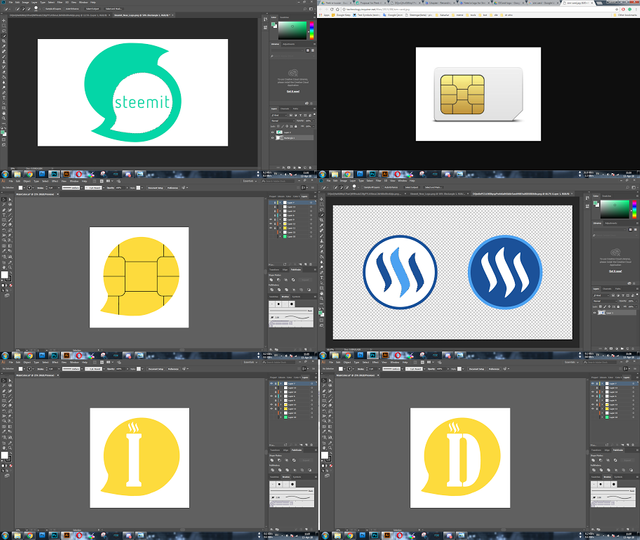The width and height of the screenshot is (640, 540).
Task: Click hue slider in Steemit-logo Photoshop Color panel
Action: point(312,30)
